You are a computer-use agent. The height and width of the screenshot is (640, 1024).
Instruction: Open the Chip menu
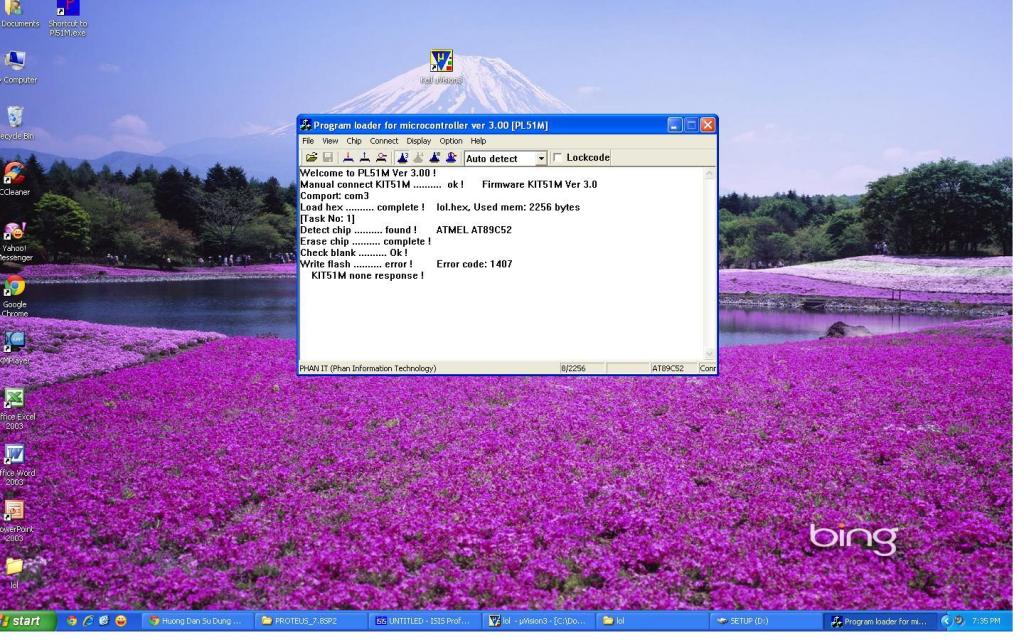(x=354, y=141)
